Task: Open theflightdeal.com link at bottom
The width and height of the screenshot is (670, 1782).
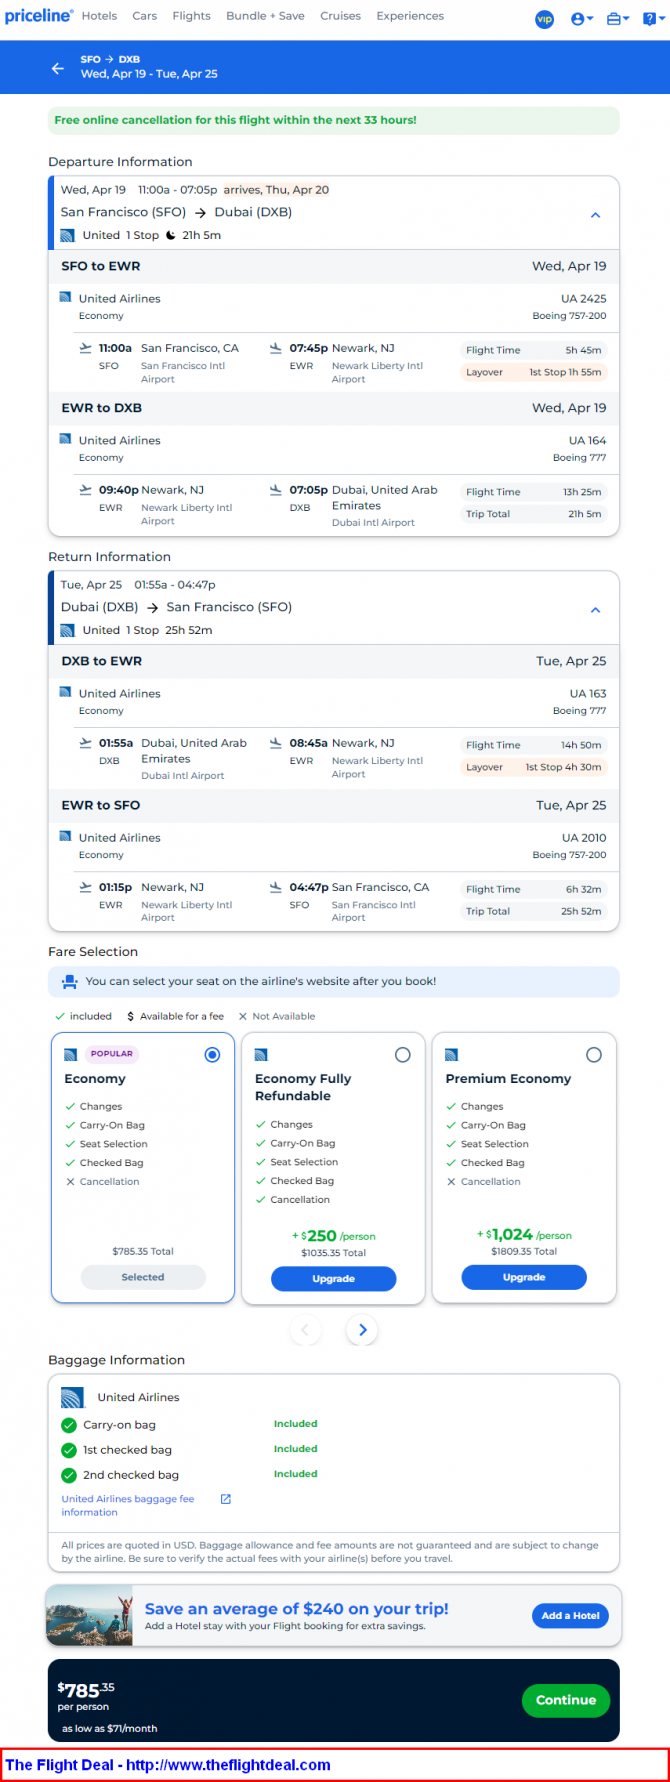Action: pos(228,1765)
